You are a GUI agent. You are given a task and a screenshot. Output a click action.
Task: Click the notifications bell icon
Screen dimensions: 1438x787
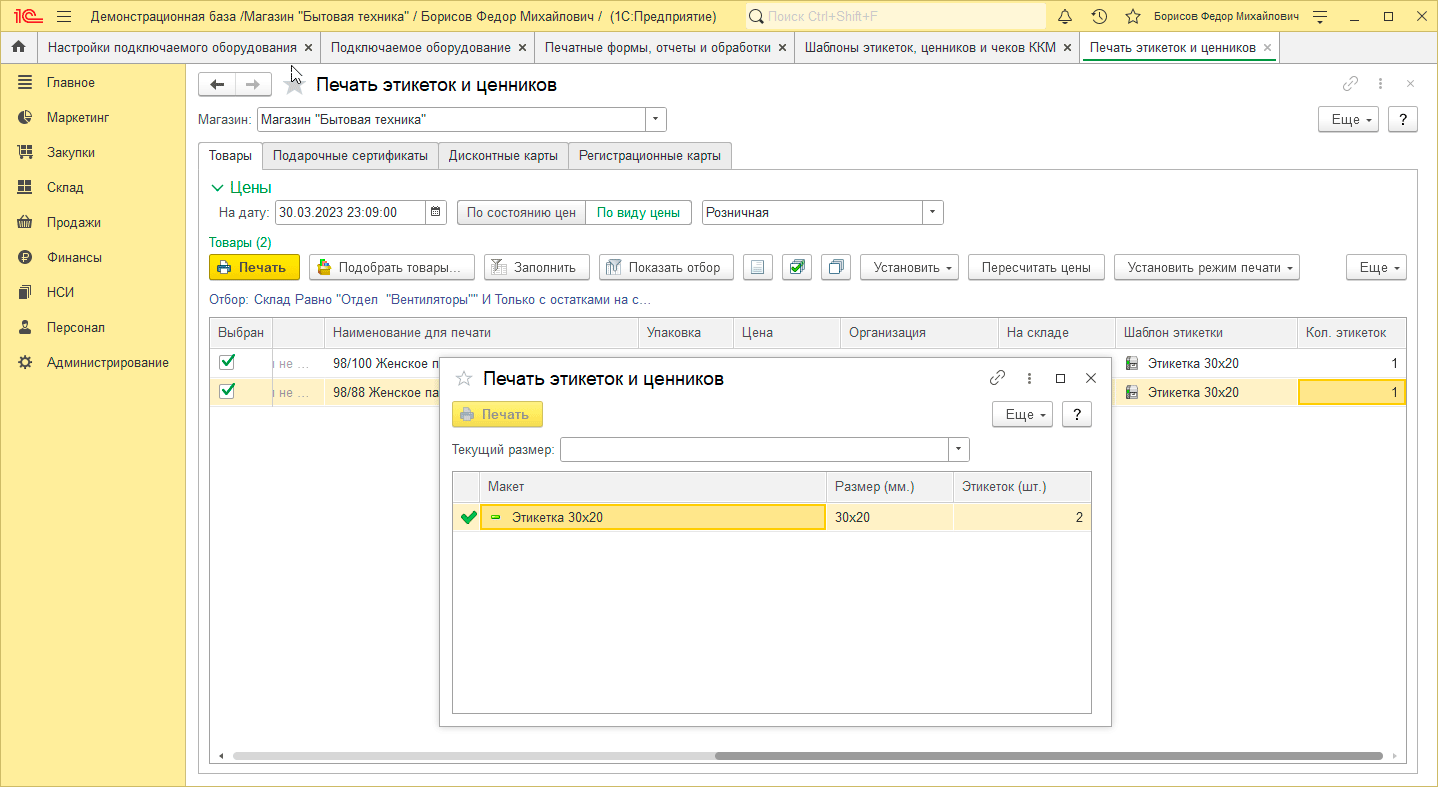pos(1065,17)
